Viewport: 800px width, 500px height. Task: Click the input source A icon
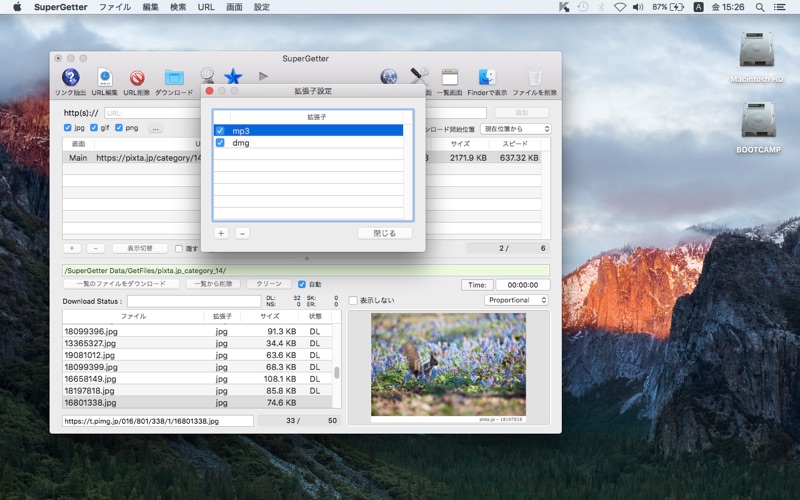pyautogui.click(x=698, y=7)
